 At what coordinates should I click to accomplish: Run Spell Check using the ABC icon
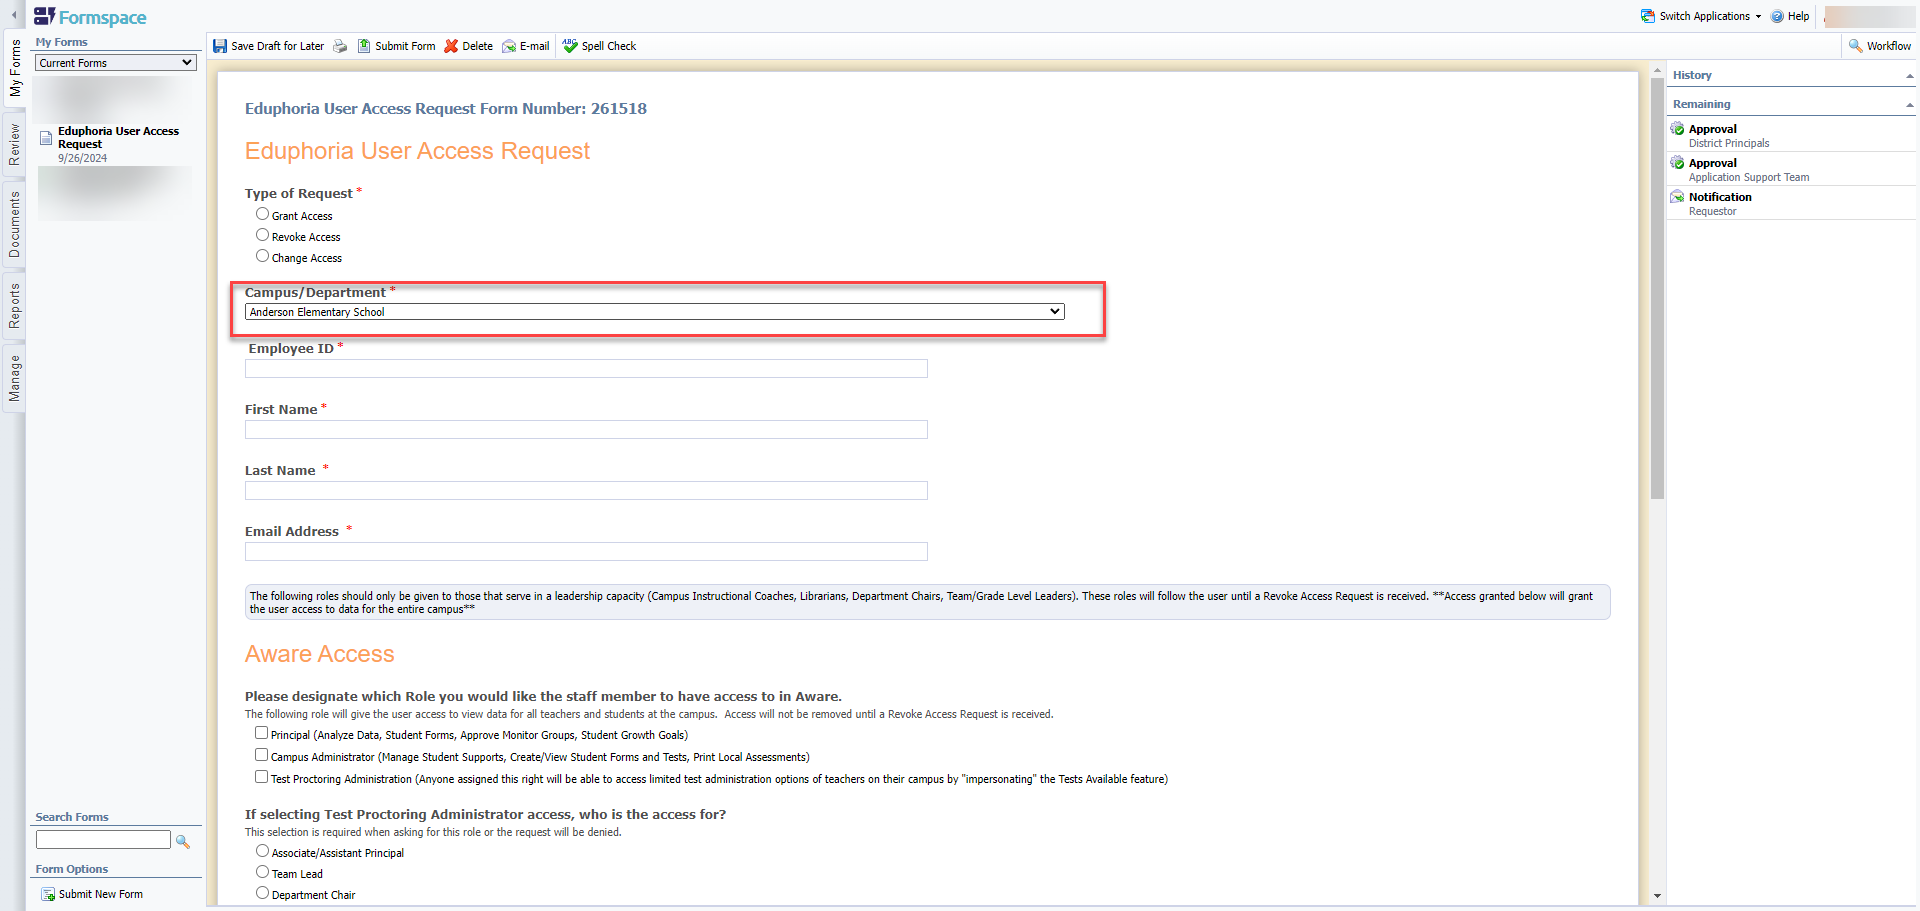pos(569,45)
